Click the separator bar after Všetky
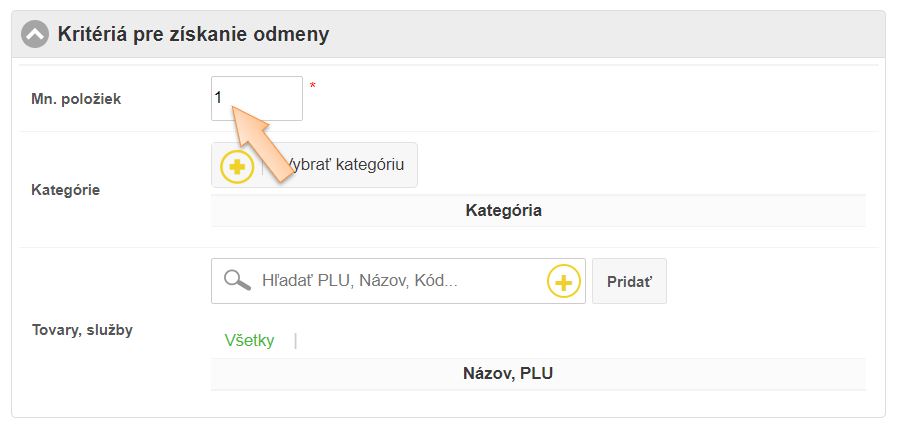The width and height of the screenshot is (902, 433). (295, 340)
